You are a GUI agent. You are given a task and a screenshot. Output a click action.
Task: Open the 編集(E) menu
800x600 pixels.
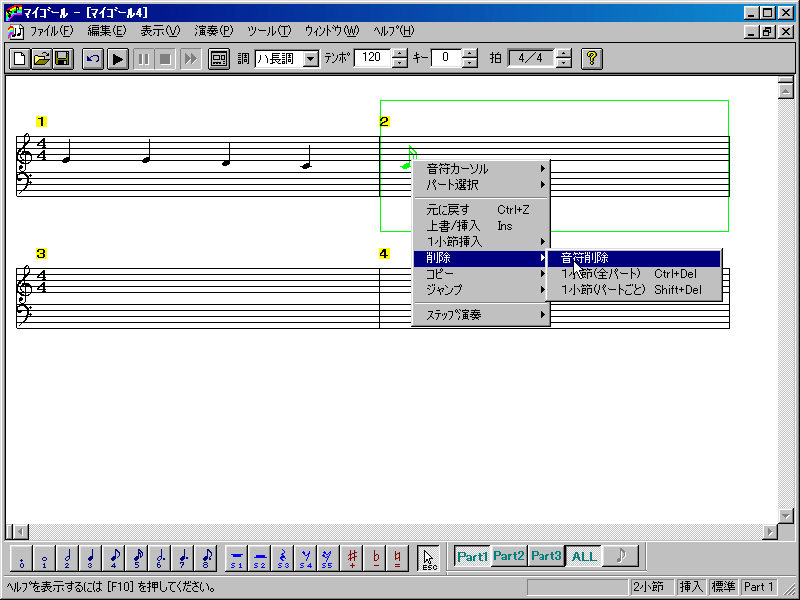click(x=107, y=31)
